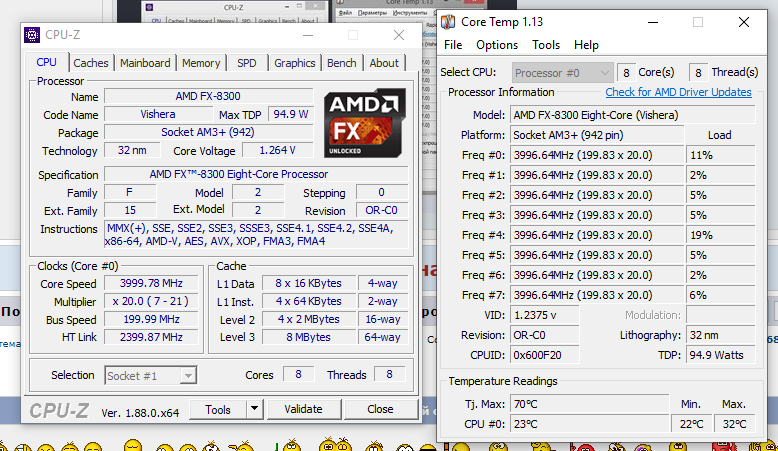Click the Min temperature 22°C value
This screenshot has width=778, height=451.
[x=692, y=424]
